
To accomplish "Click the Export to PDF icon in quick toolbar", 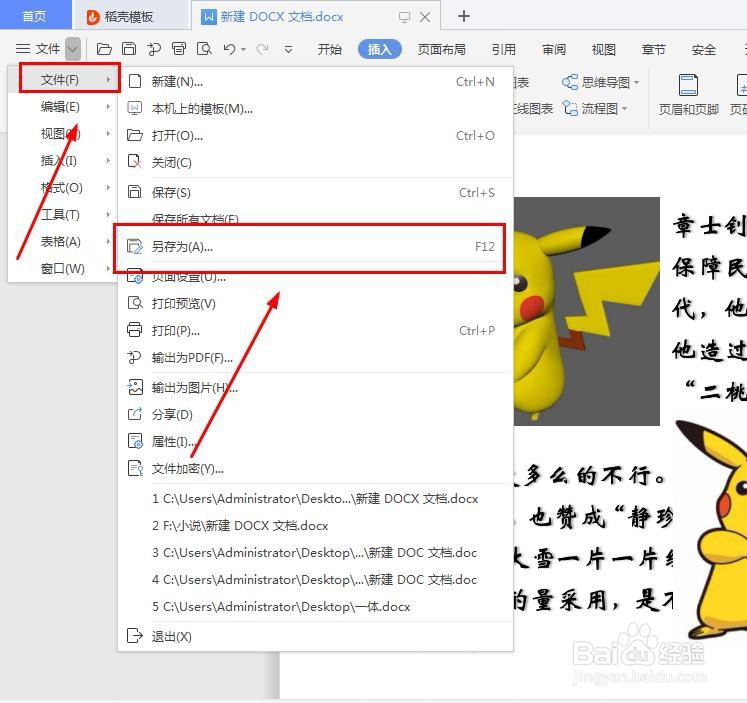I will (x=154, y=49).
